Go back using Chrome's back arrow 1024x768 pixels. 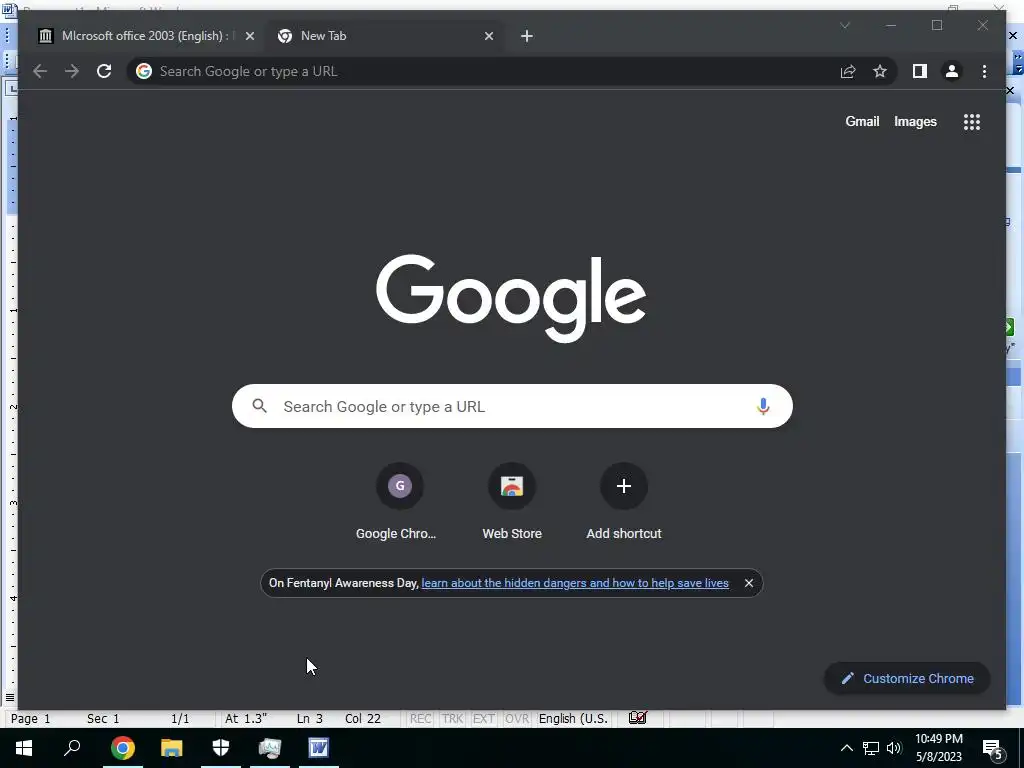(x=40, y=71)
